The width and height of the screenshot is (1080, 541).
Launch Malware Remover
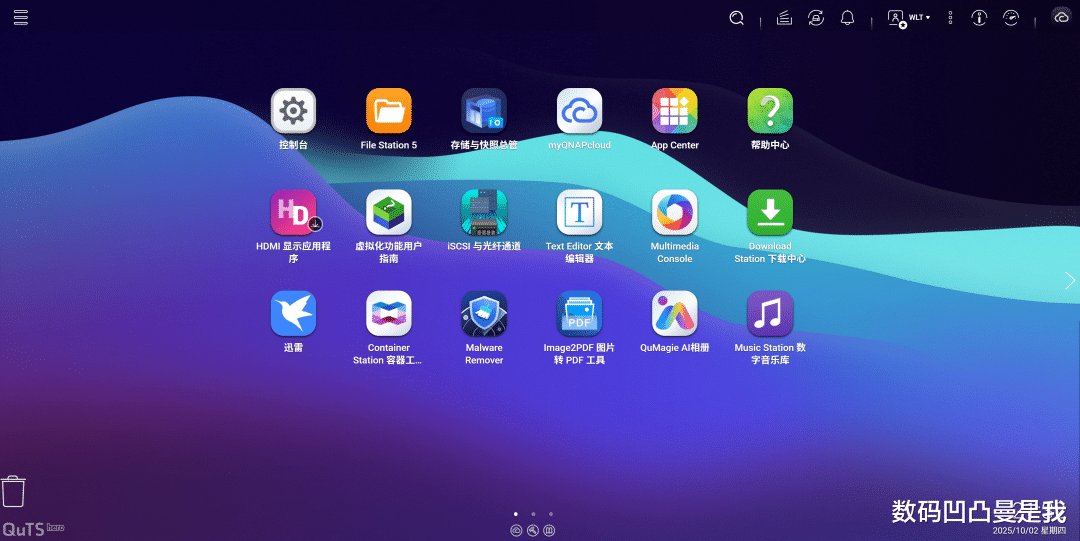pyautogui.click(x=484, y=314)
